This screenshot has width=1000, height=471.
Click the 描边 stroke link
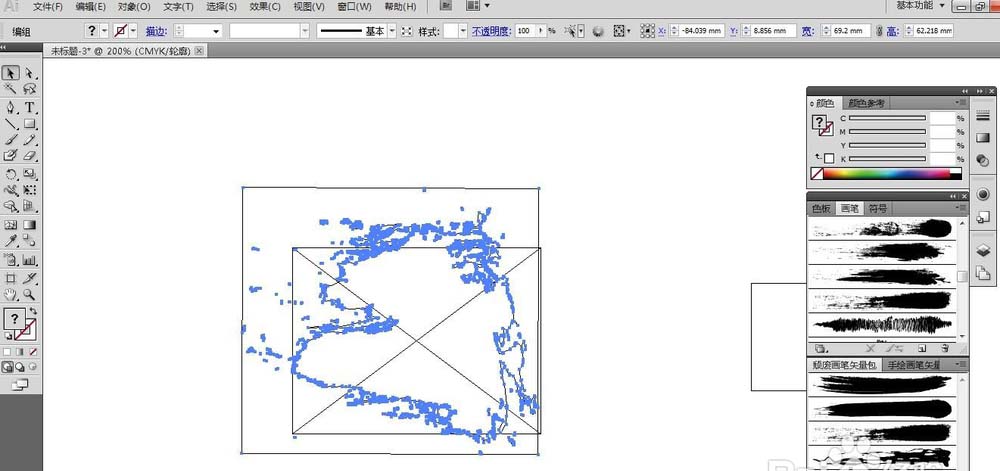(x=156, y=31)
